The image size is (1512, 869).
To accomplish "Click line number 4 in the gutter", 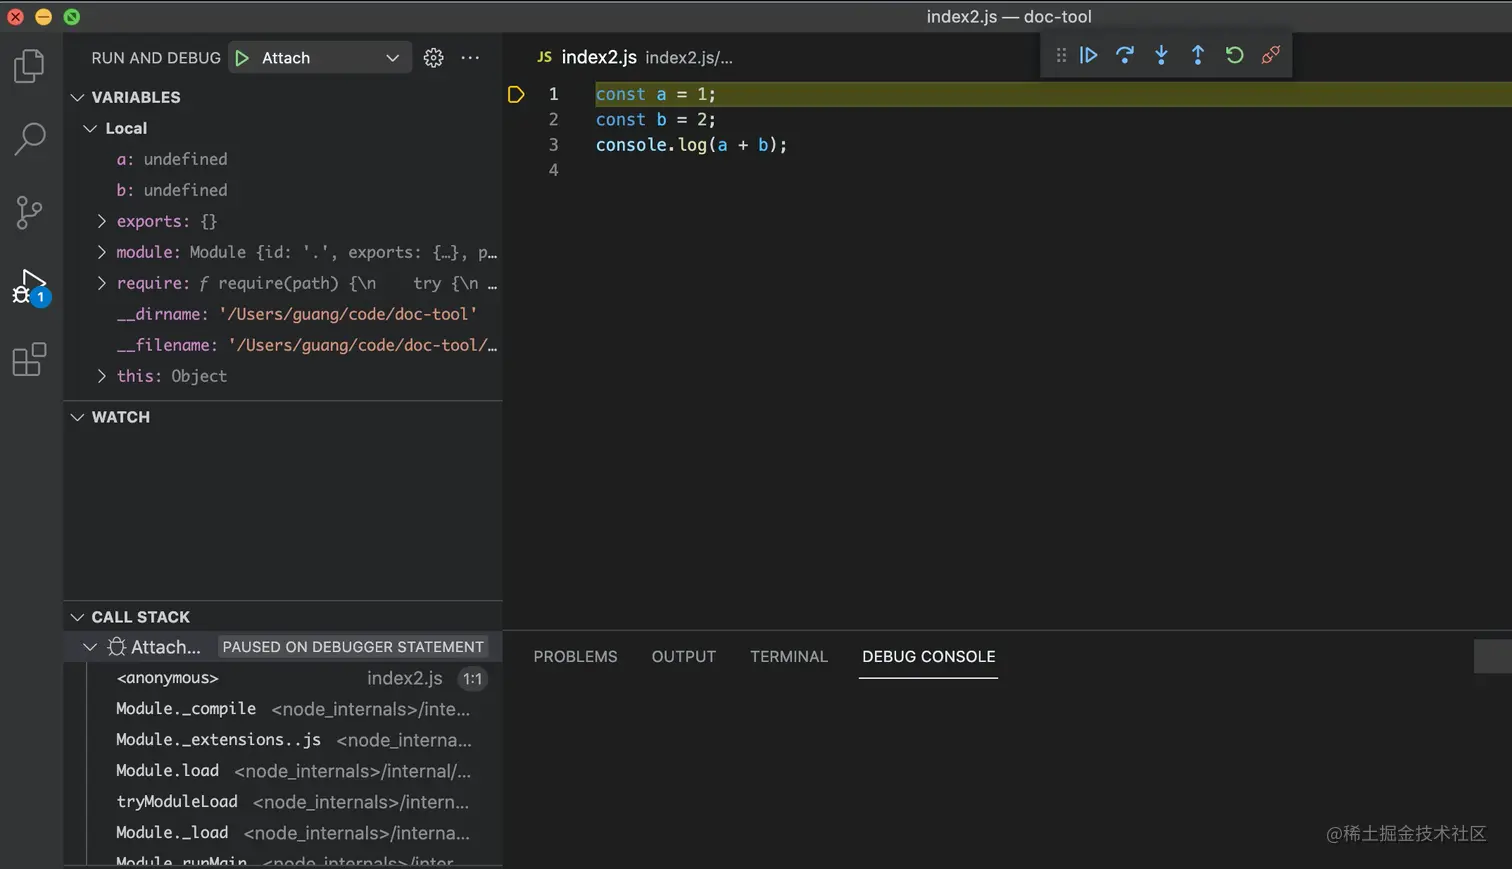I will pyautogui.click(x=553, y=170).
